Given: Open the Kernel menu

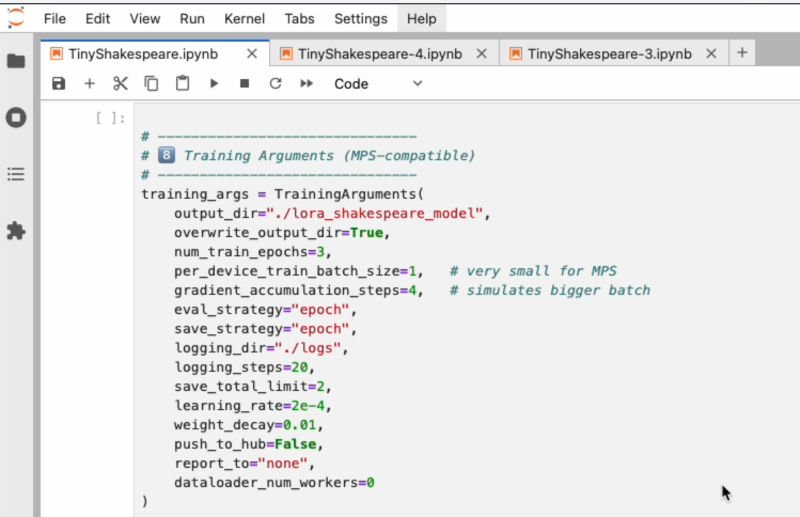Looking at the screenshot, I should tap(244, 19).
